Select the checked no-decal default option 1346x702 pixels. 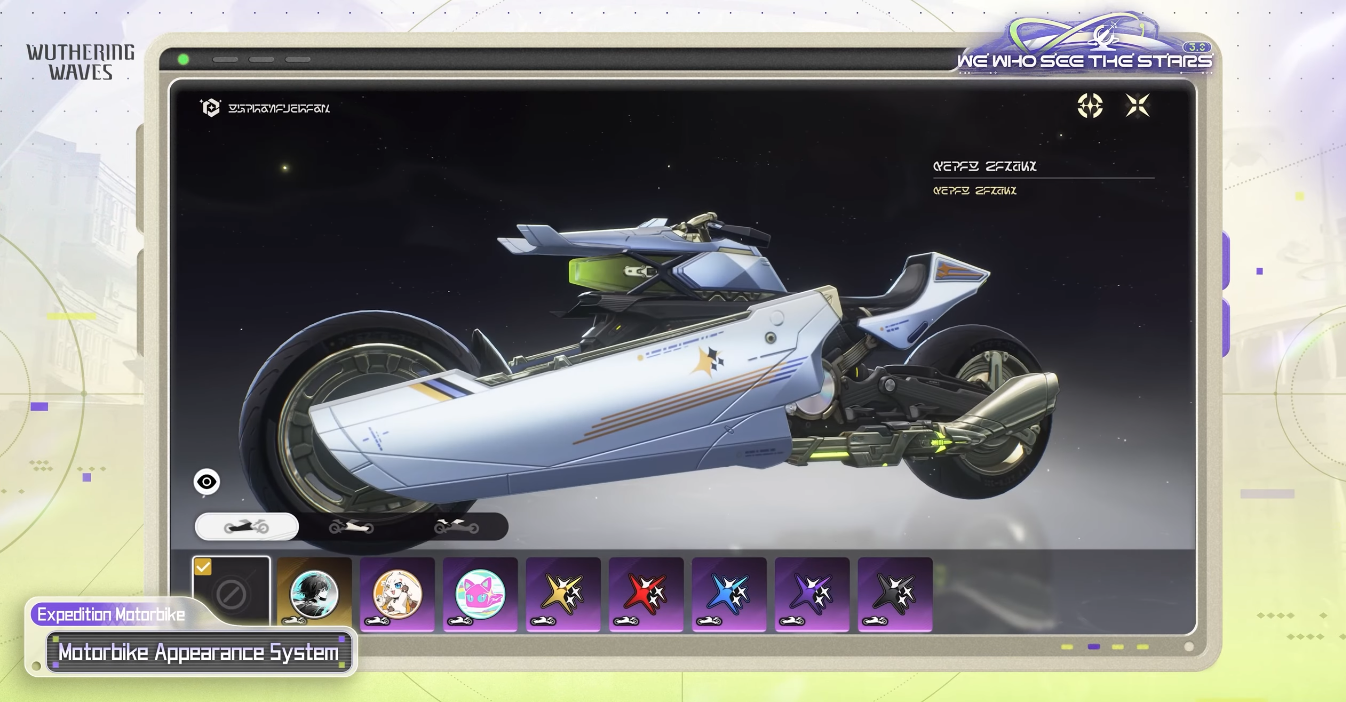pos(231,592)
